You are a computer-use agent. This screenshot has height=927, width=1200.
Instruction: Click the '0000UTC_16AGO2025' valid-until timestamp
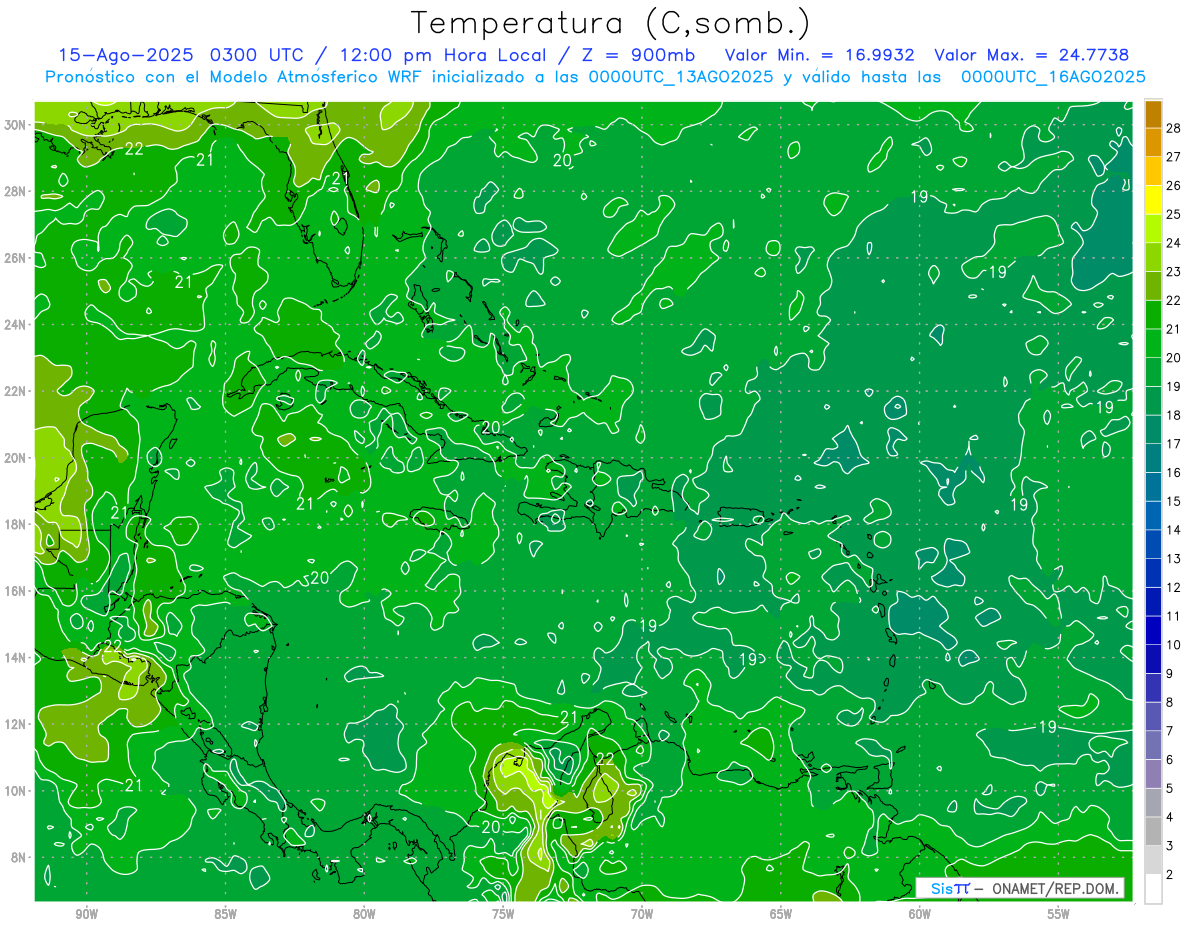pyautogui.click(x=1053, y=77)
